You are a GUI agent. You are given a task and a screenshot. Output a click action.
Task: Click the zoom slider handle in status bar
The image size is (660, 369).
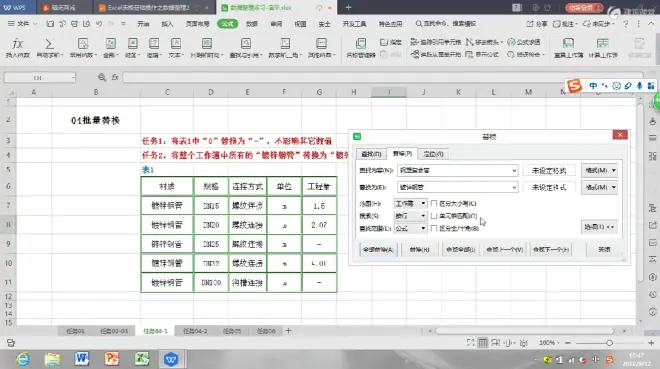[609, 343]
